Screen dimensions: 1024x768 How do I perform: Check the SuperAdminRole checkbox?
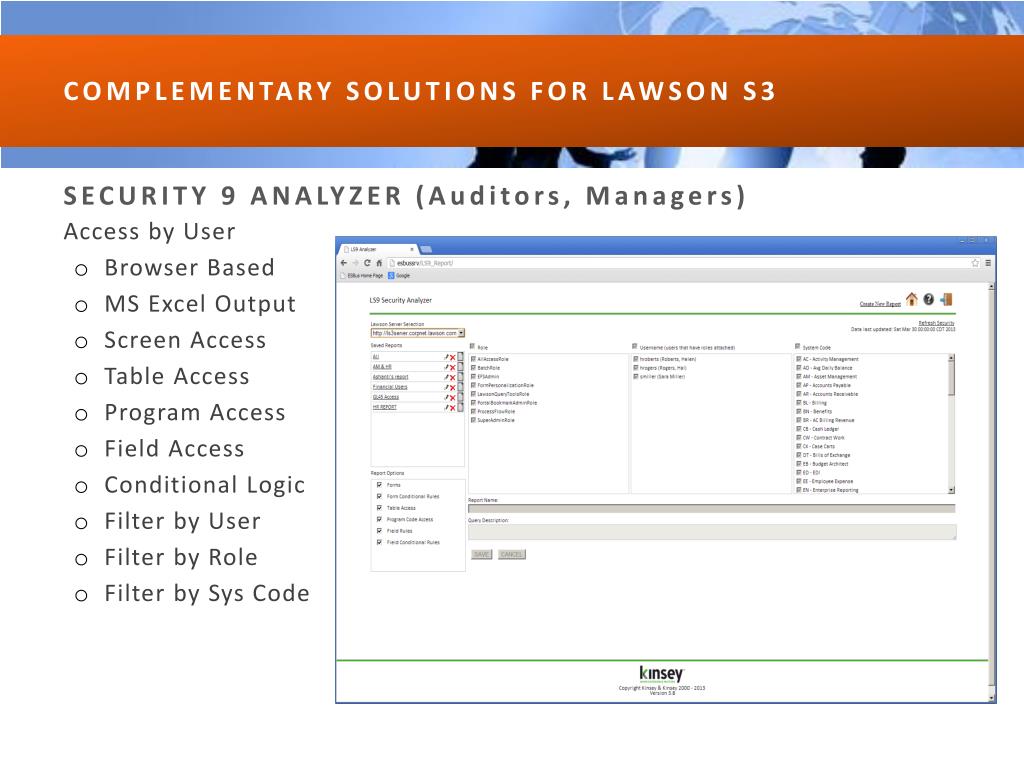tap(473, 420)
